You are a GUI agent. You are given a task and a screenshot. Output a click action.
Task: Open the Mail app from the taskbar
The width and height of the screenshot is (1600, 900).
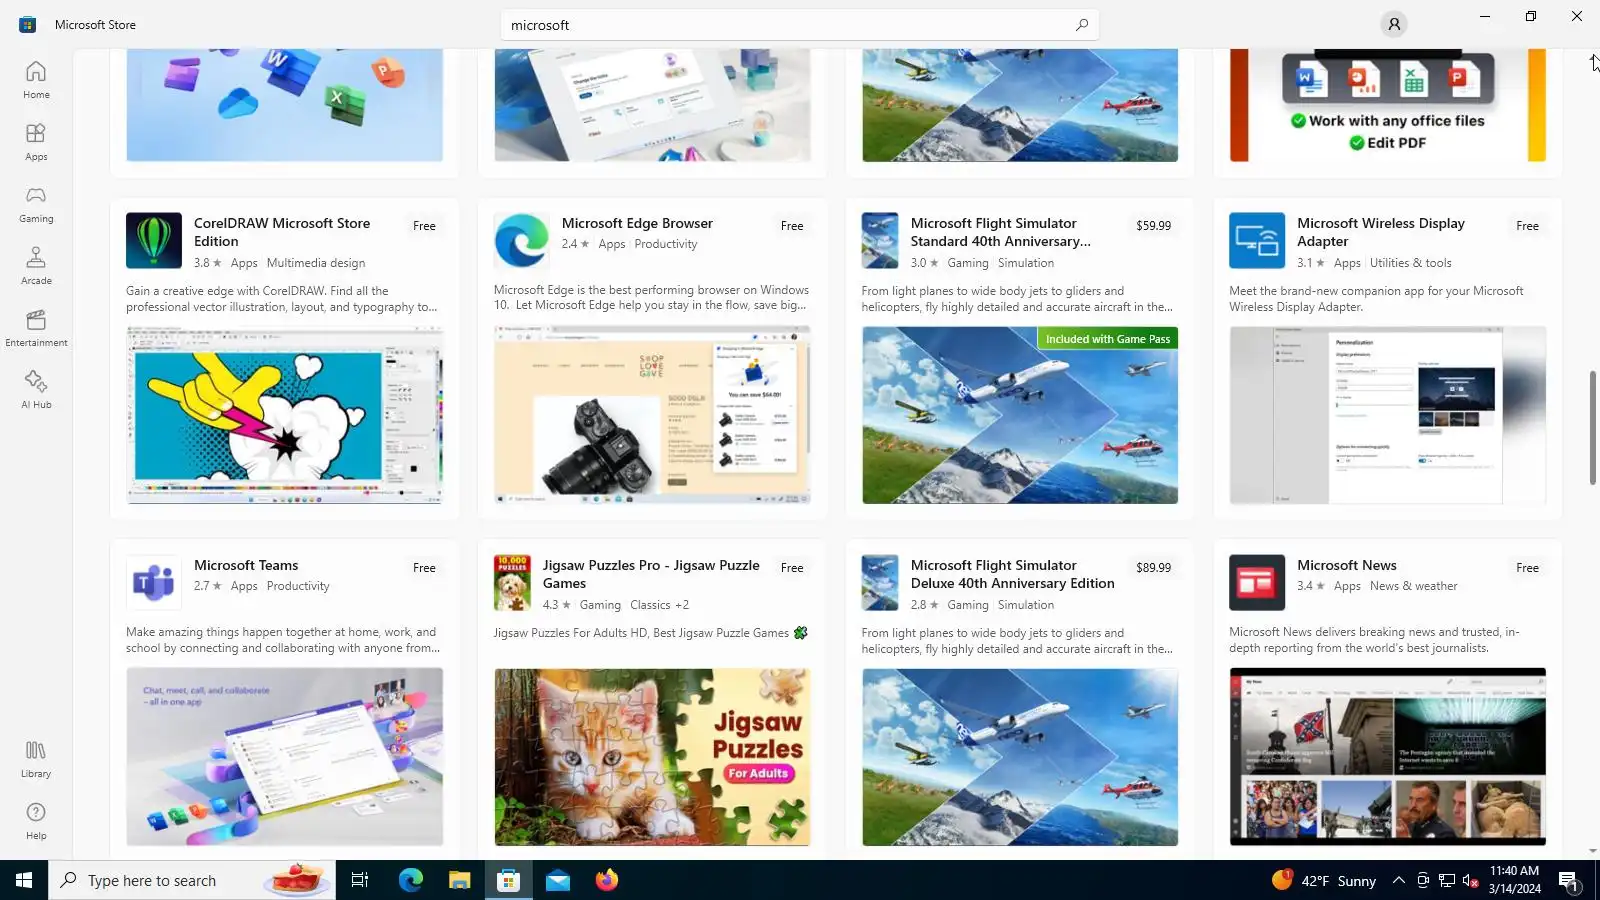pos(558,880)
